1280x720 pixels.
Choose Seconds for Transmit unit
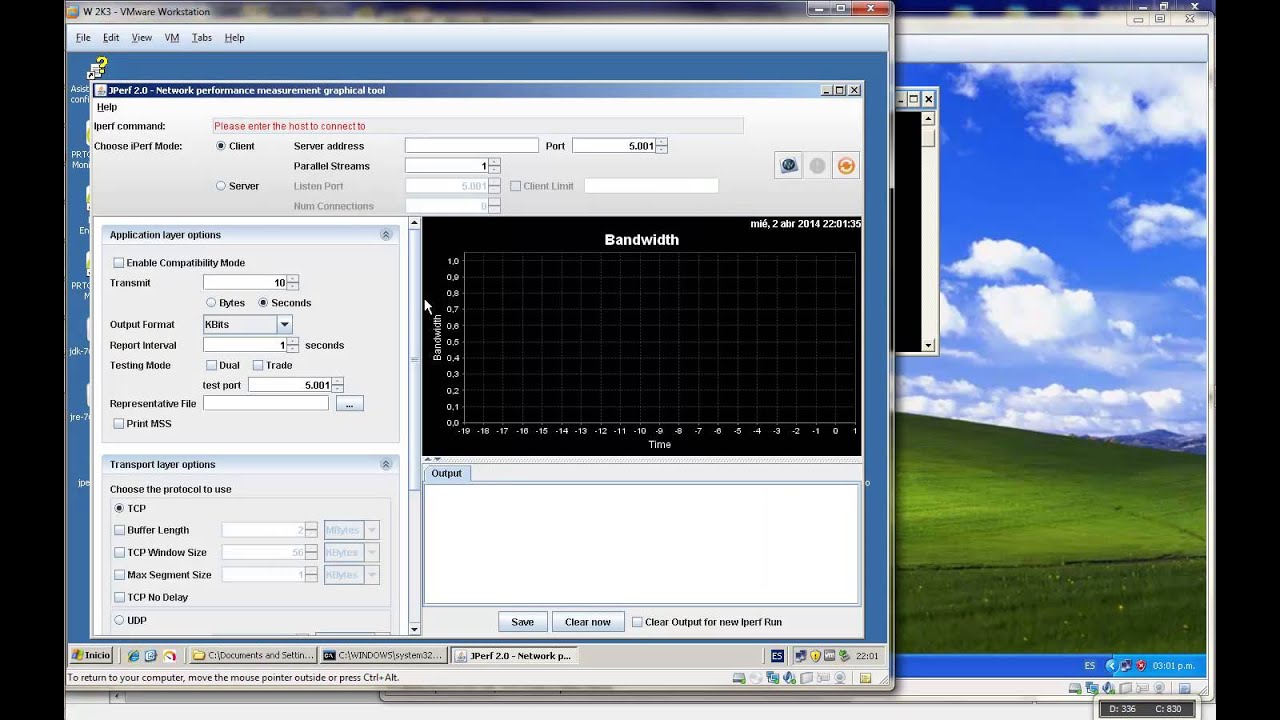point(263,303)
